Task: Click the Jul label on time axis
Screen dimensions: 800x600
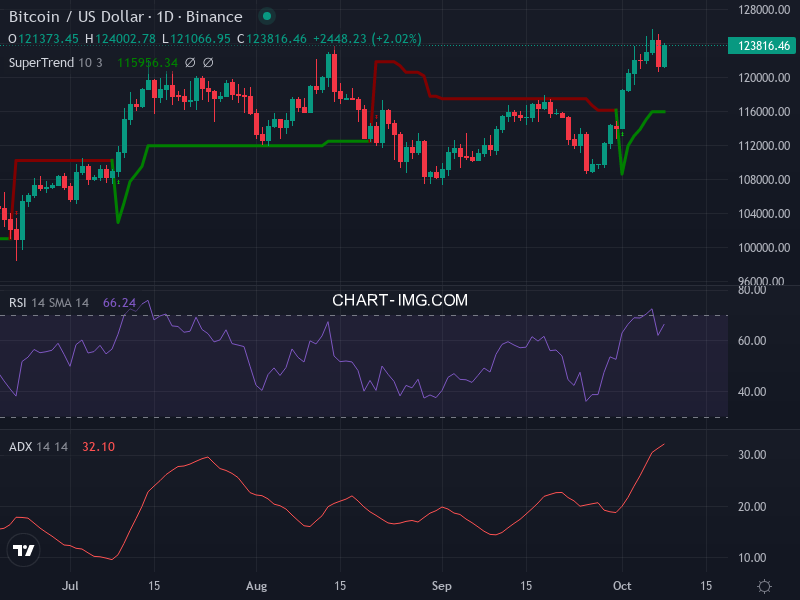Action: [71, 585]
